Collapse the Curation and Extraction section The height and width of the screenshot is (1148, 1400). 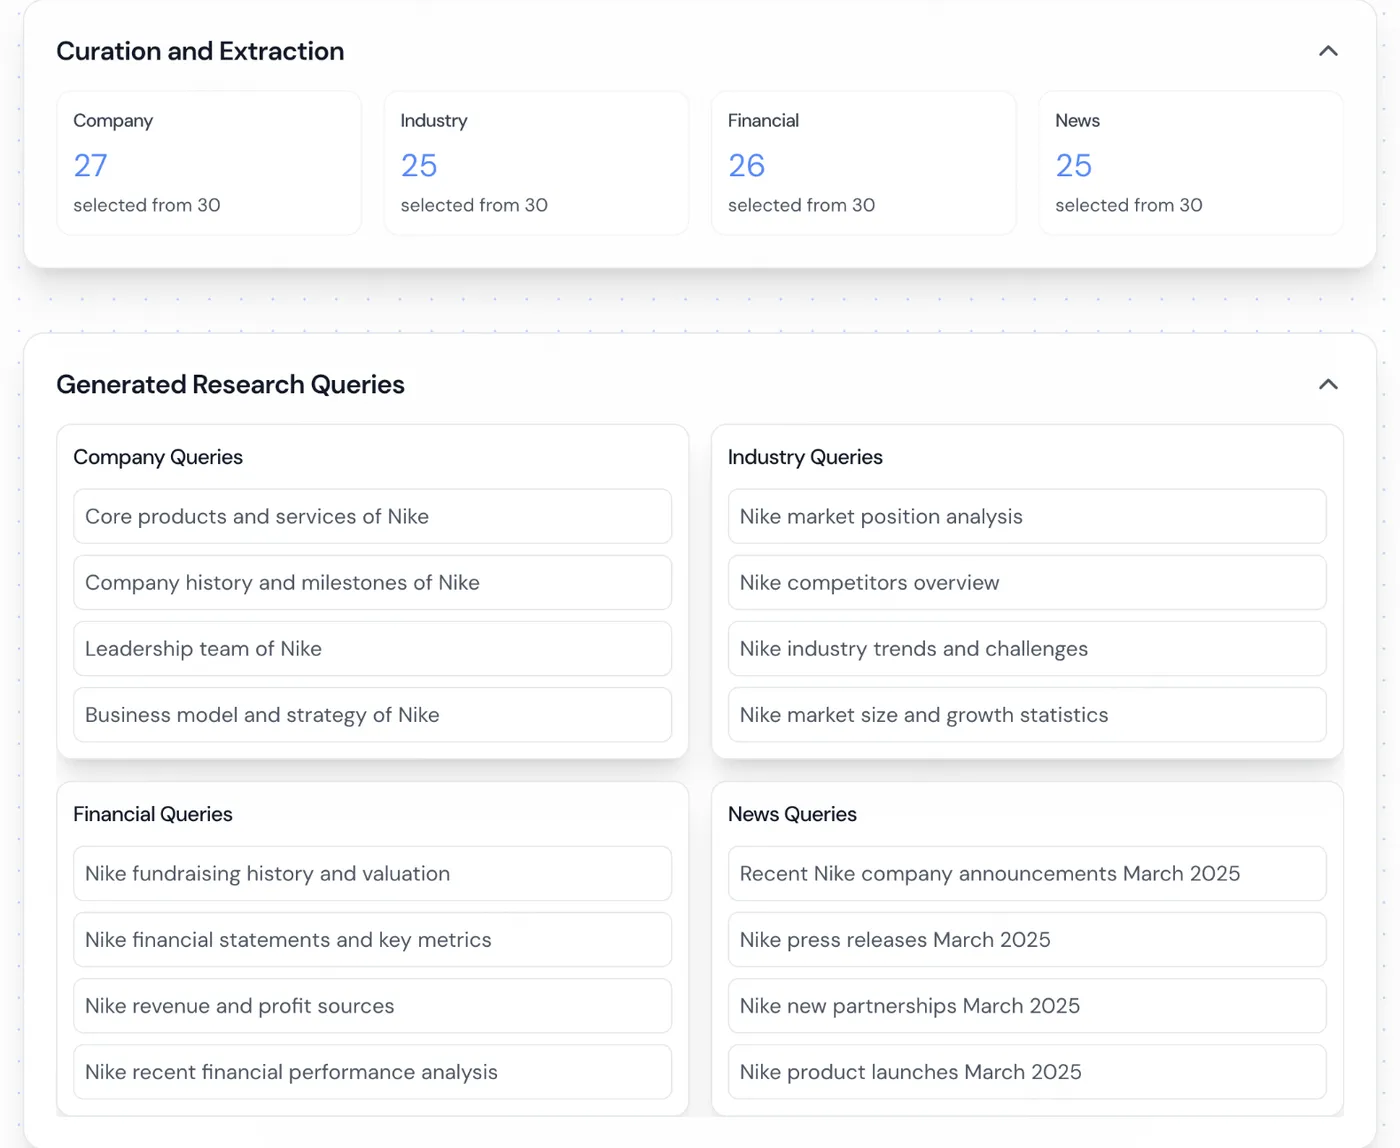(1328, 51)
